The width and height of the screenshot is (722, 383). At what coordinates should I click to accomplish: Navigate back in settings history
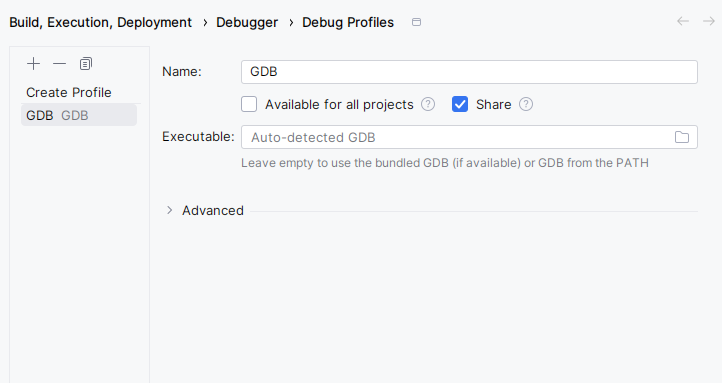[x=683, y=21]
